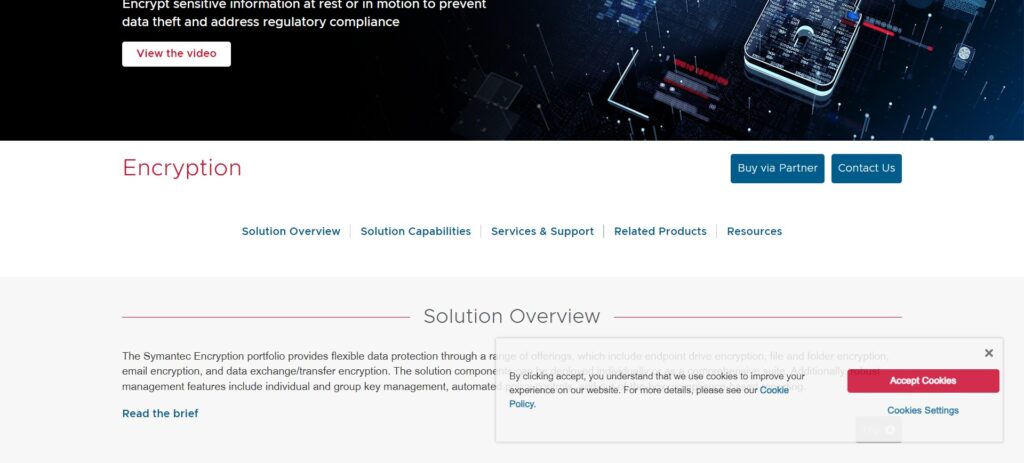
Task: Jump to Solution Overview section
Action: pos(291,231)
